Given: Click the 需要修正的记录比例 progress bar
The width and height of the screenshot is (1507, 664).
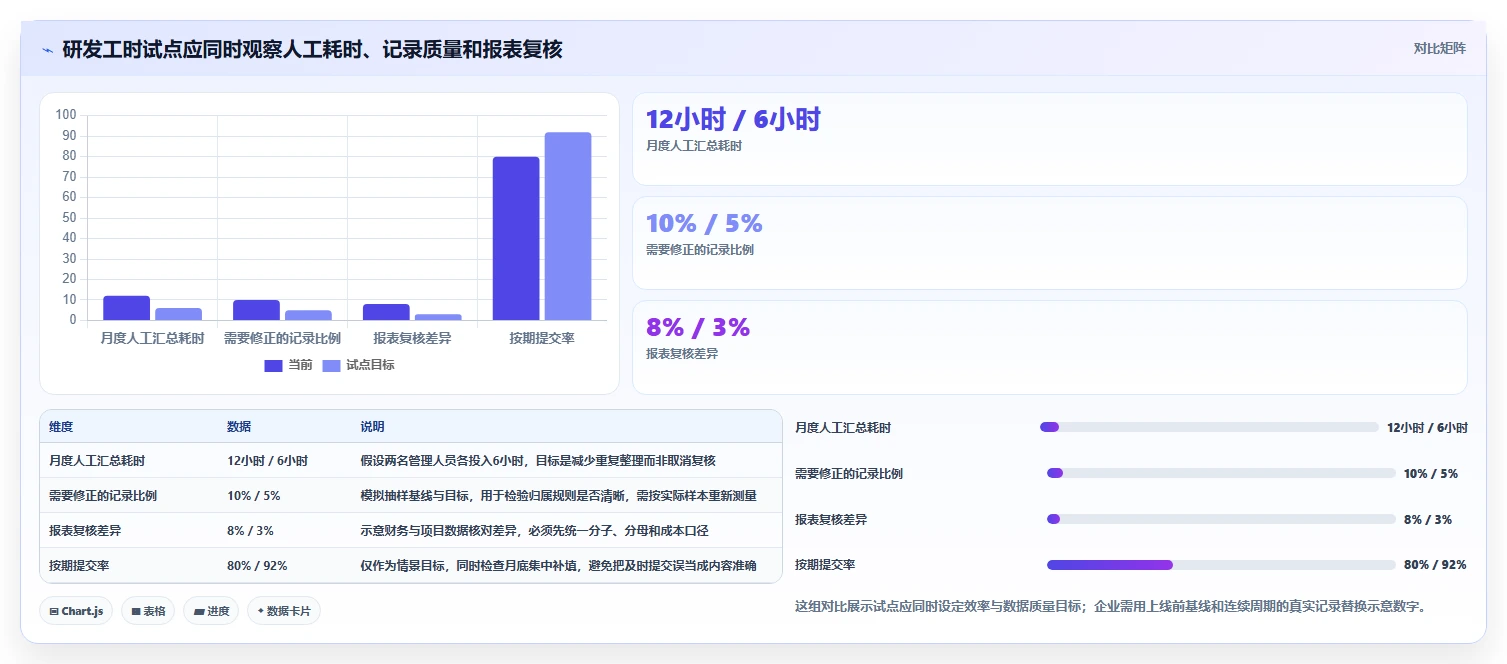Looking at the screenshot, I should point(1221,473).
